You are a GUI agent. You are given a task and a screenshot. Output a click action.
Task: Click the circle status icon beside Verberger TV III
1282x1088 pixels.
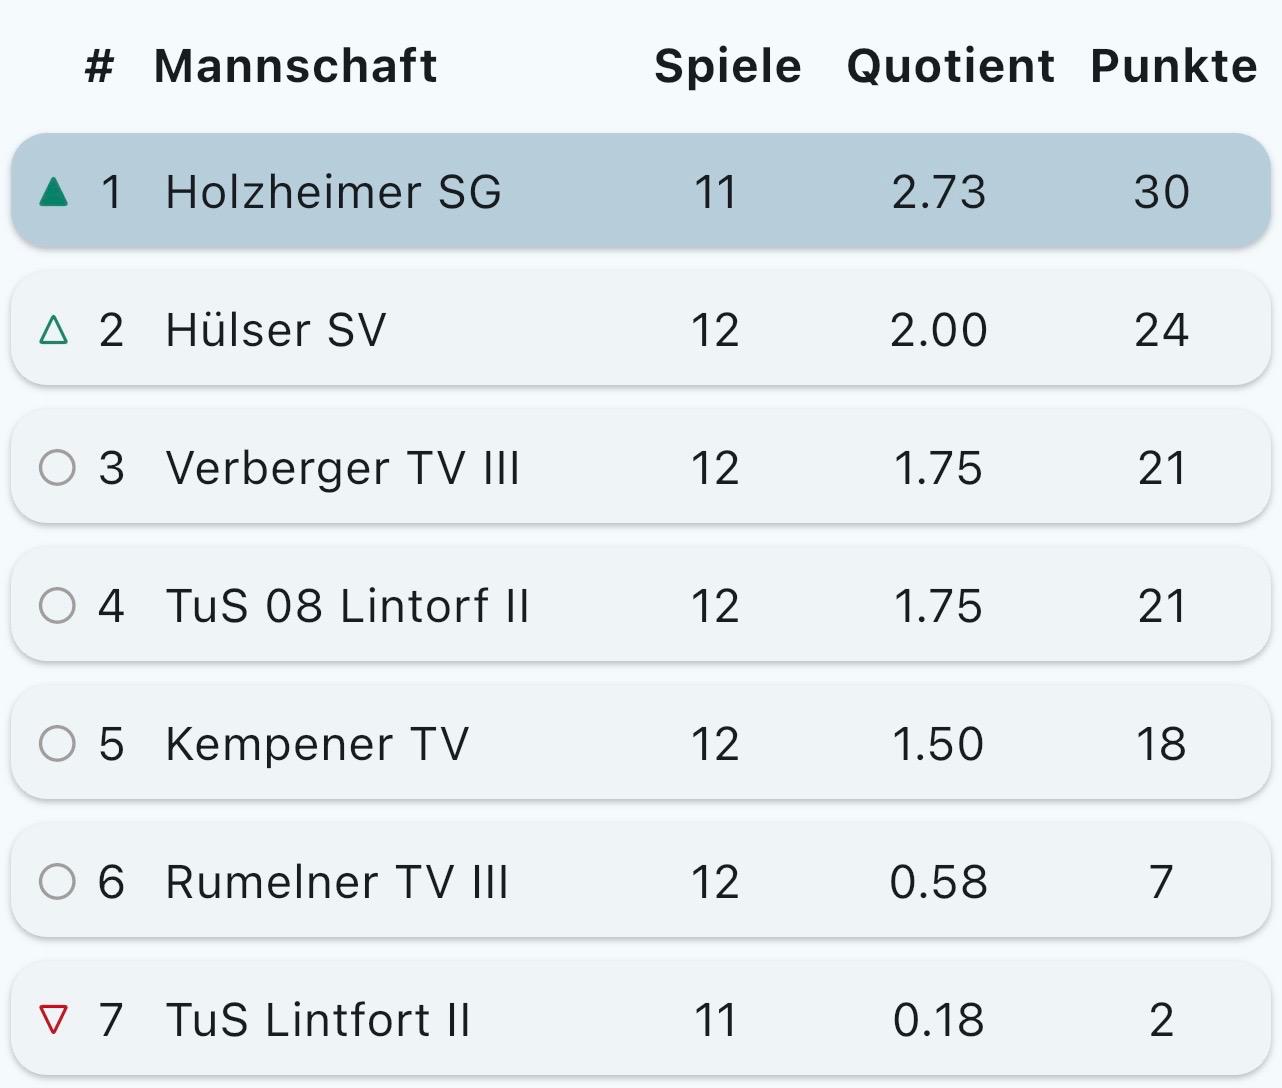click(x=57, y=467)
